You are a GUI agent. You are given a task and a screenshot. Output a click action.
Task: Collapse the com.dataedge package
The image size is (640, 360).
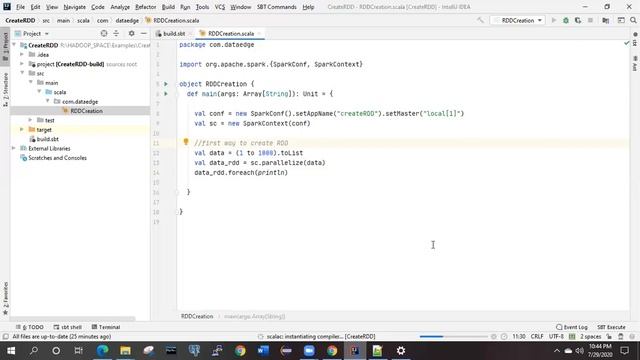[48, 102]
